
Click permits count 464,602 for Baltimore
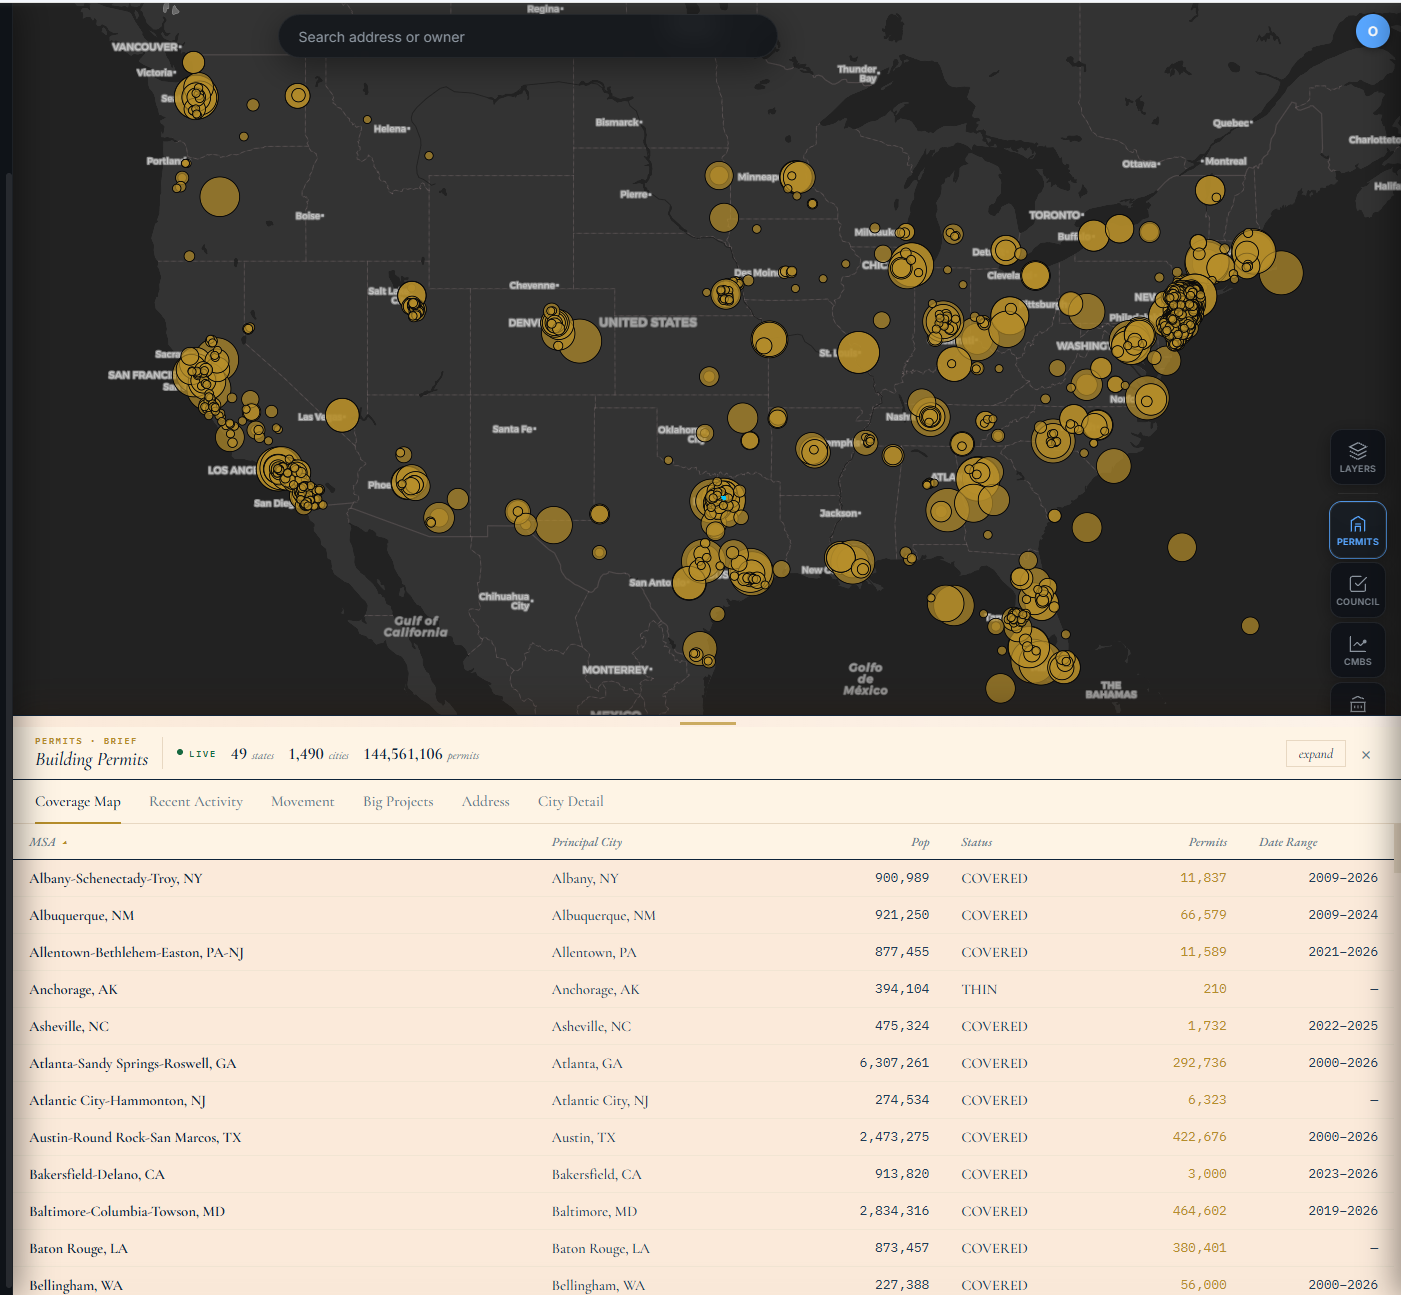[x=1199, y=1211]
